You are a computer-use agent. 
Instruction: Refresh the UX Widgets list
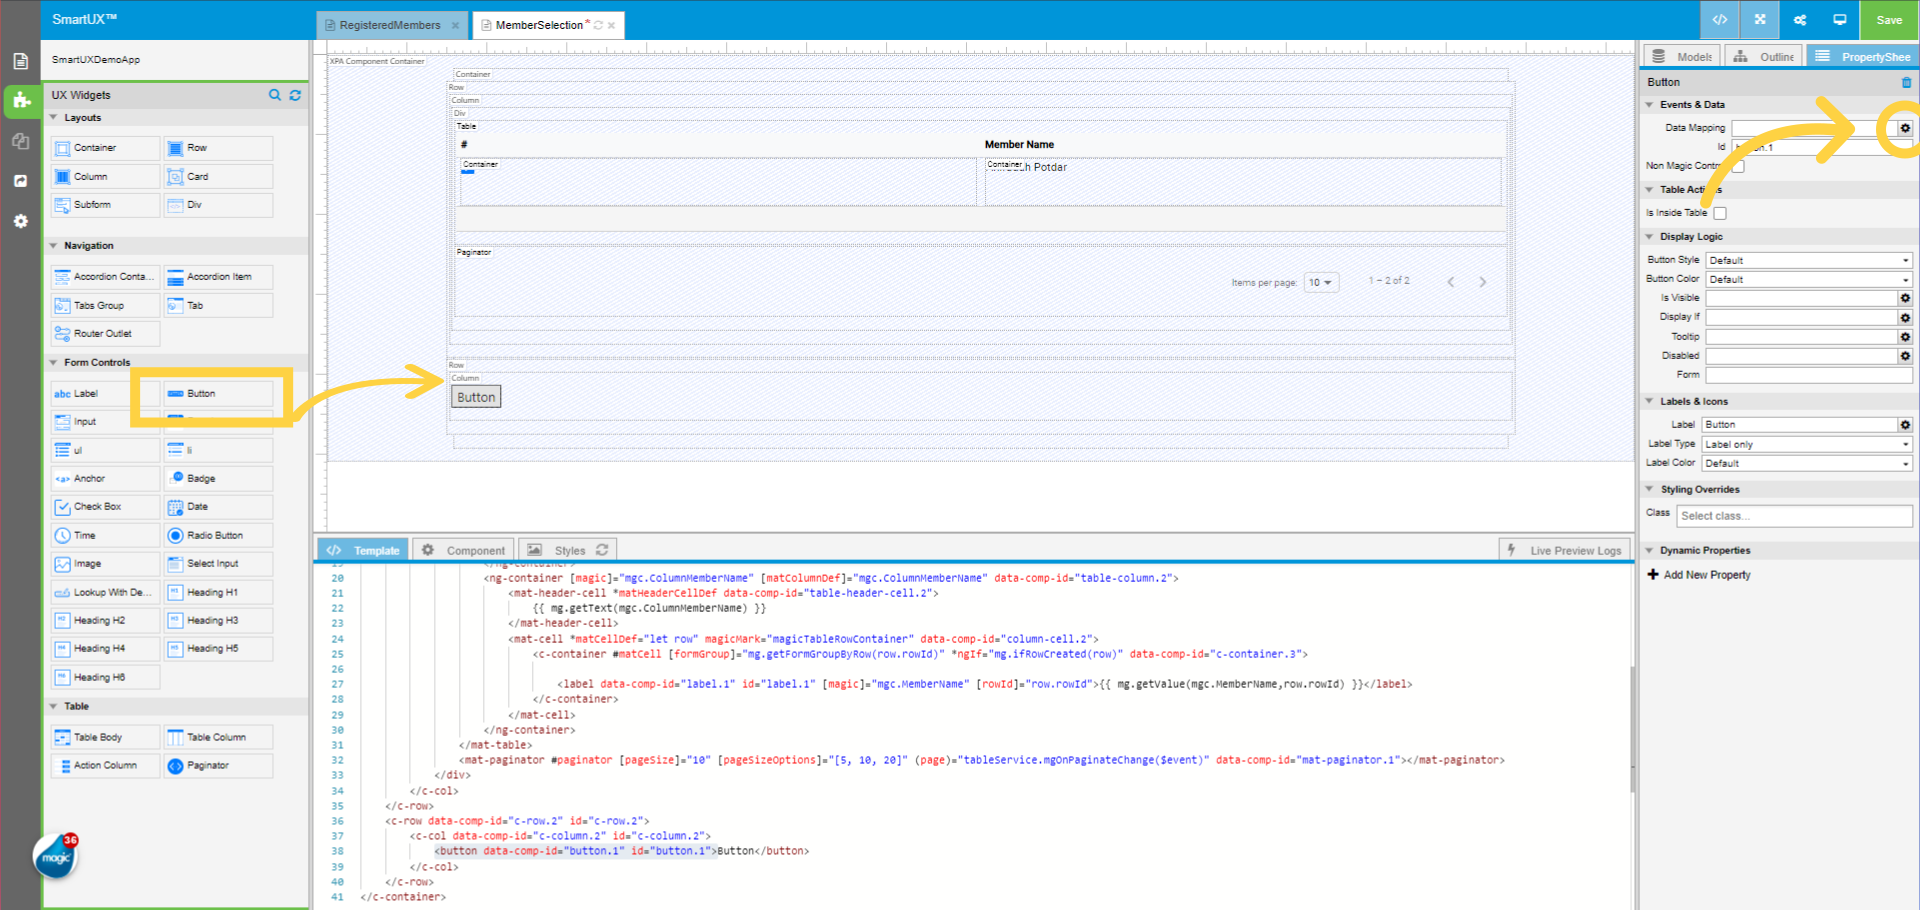point(295,95)
